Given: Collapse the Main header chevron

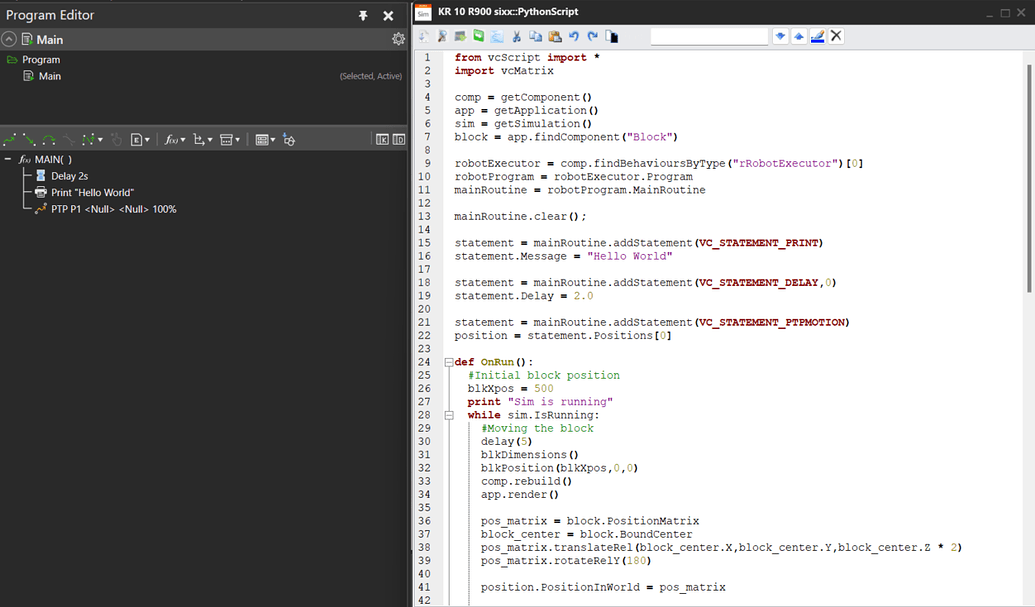Looking at the screenshot, I should point(9,39).
